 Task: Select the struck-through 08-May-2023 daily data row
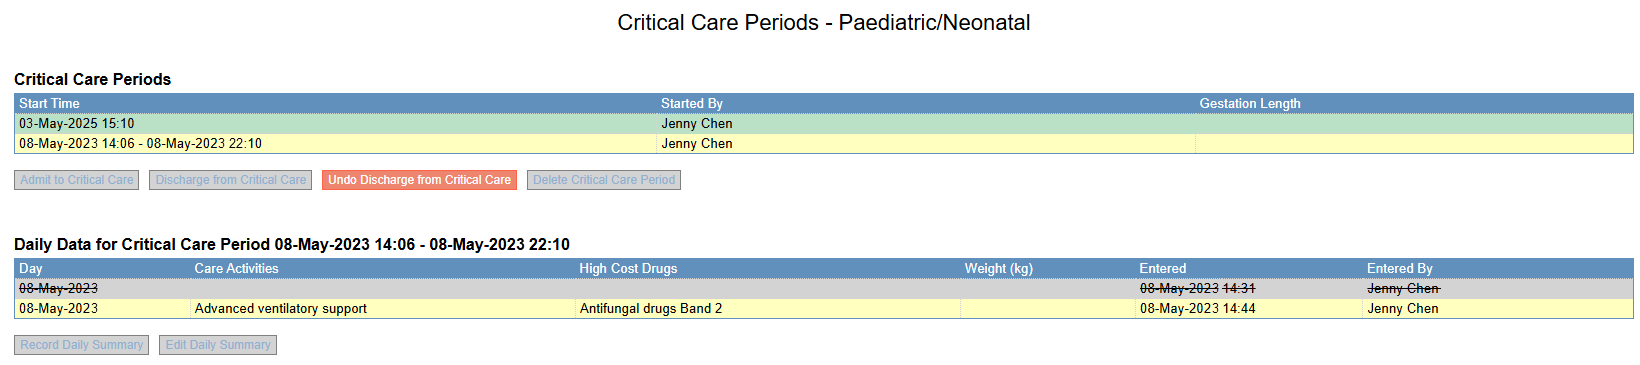(x=824, y=289)
